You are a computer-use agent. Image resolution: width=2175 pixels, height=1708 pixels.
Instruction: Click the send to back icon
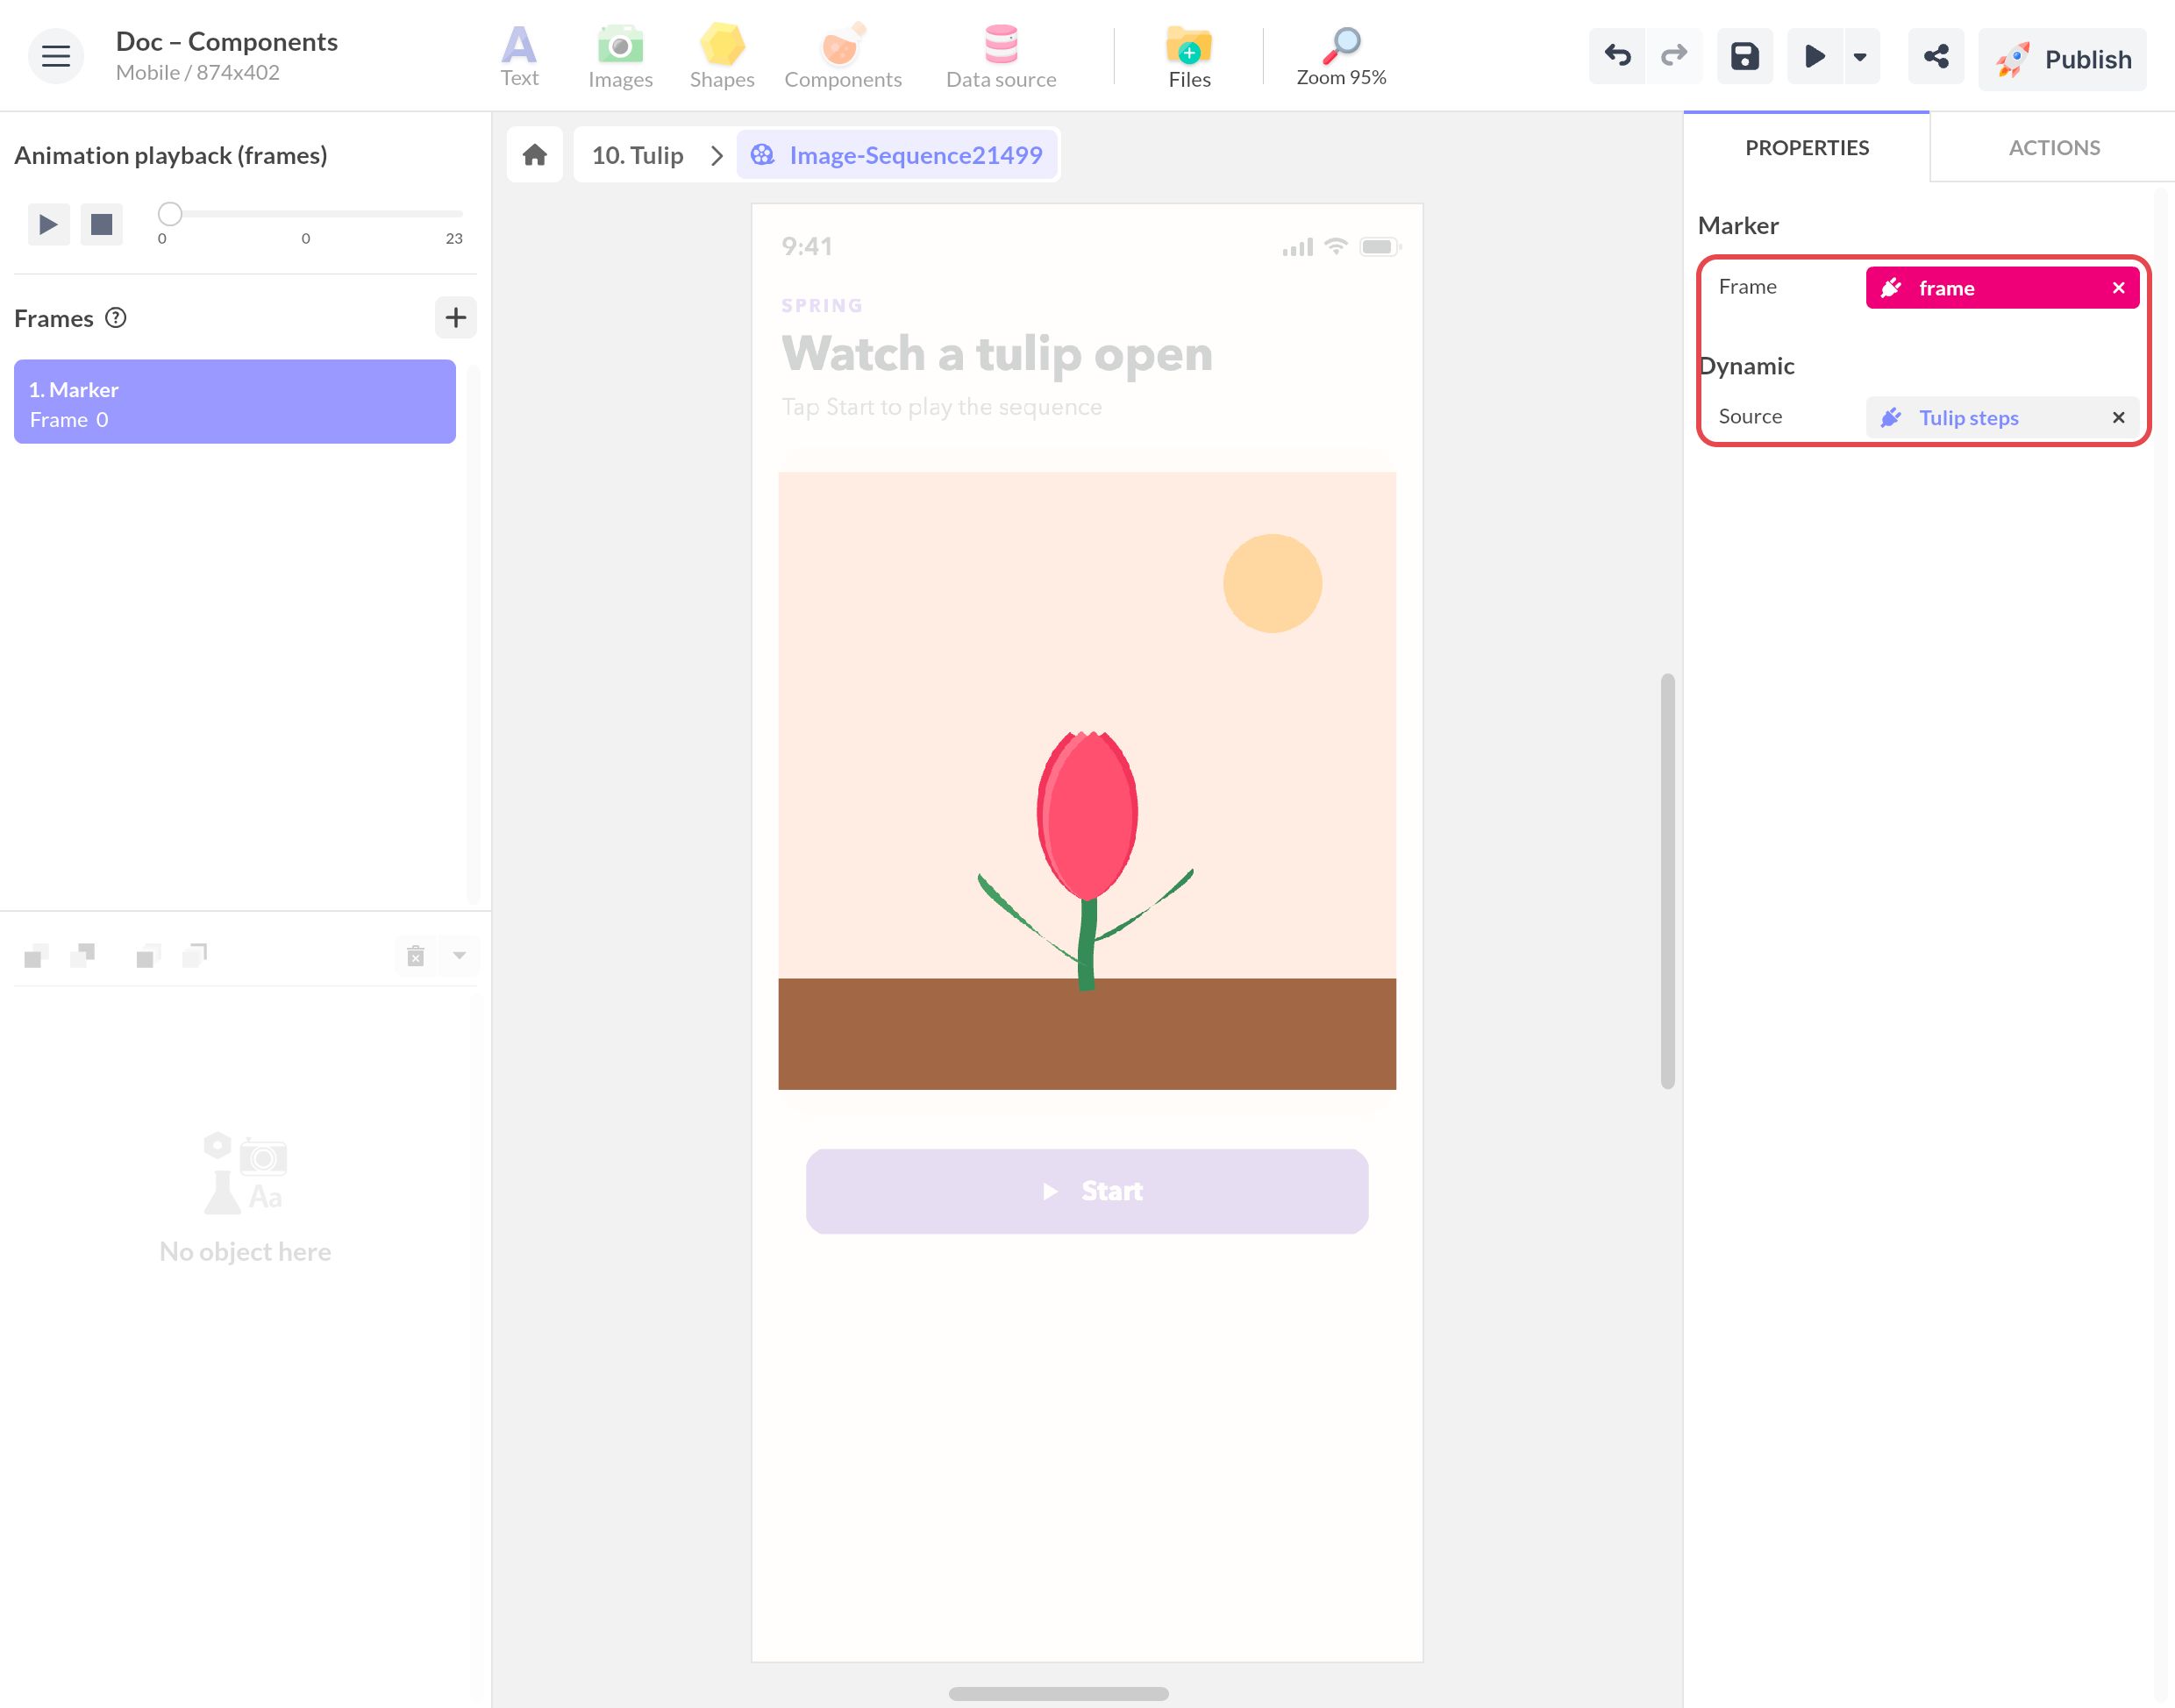(x=195, y=956)
